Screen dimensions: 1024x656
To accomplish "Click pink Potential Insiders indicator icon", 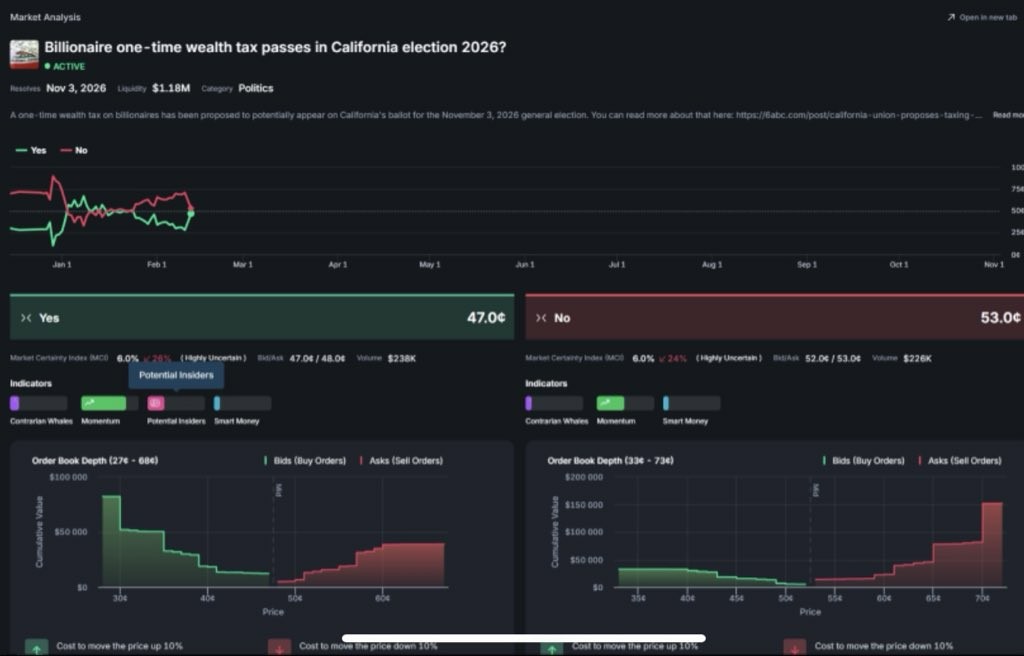I will (156, 403).
